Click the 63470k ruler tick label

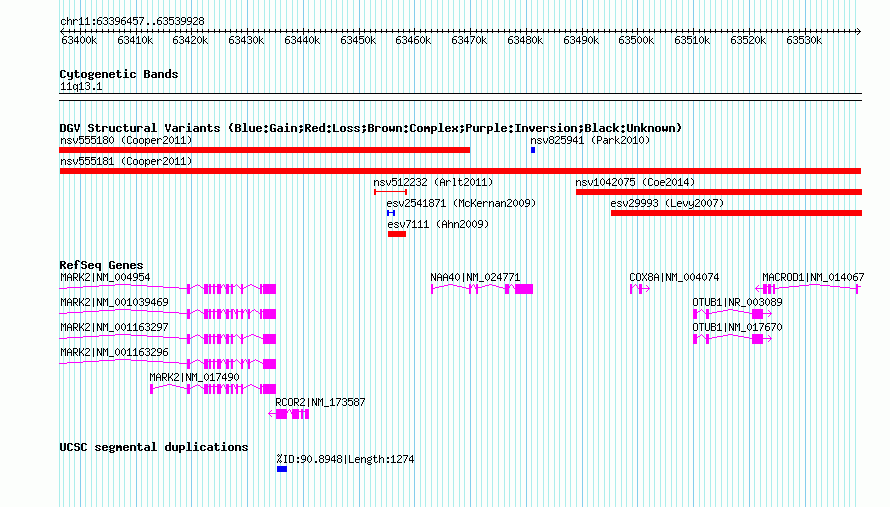click(469, 40)
